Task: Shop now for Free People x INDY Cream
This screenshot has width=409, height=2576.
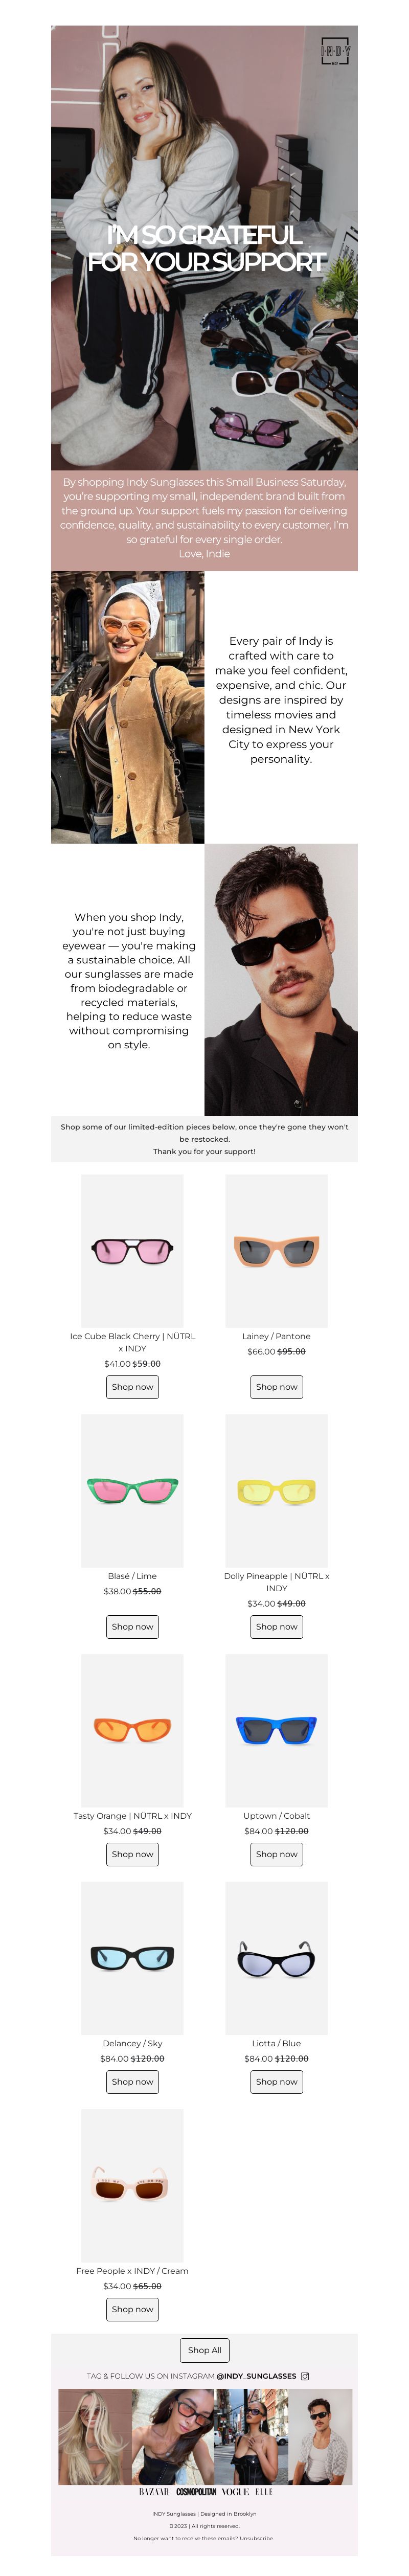Action: point(132,2309)
